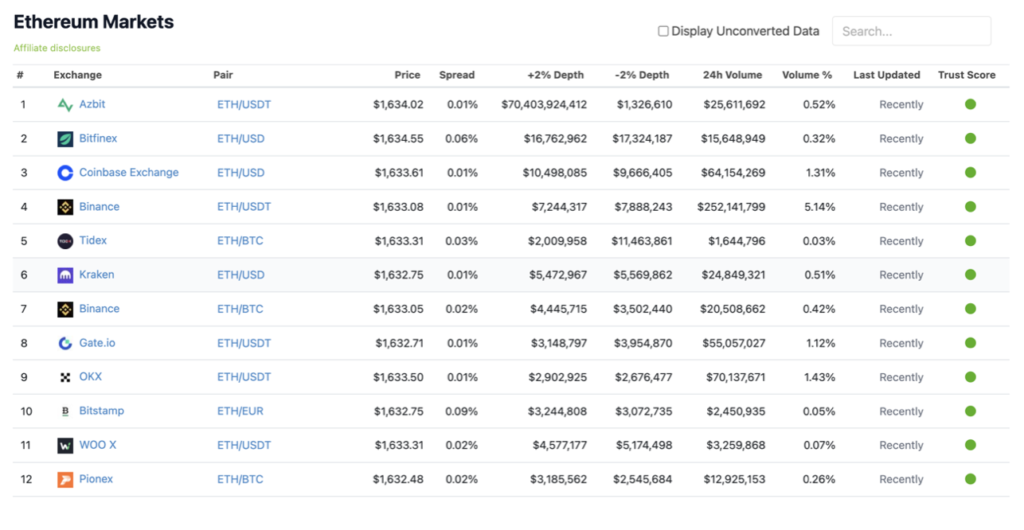Click the green trust score dot for Azbit
The height and width of the screenshot is (530, 1024).
coord(970,104)
